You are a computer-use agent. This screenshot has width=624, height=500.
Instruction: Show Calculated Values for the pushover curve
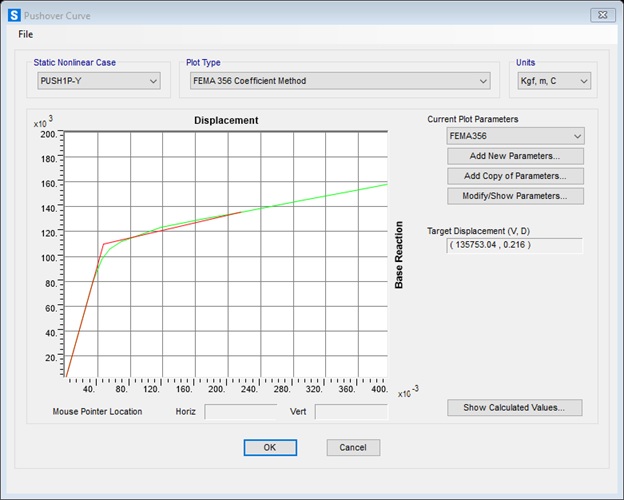[x=515, y=408]
